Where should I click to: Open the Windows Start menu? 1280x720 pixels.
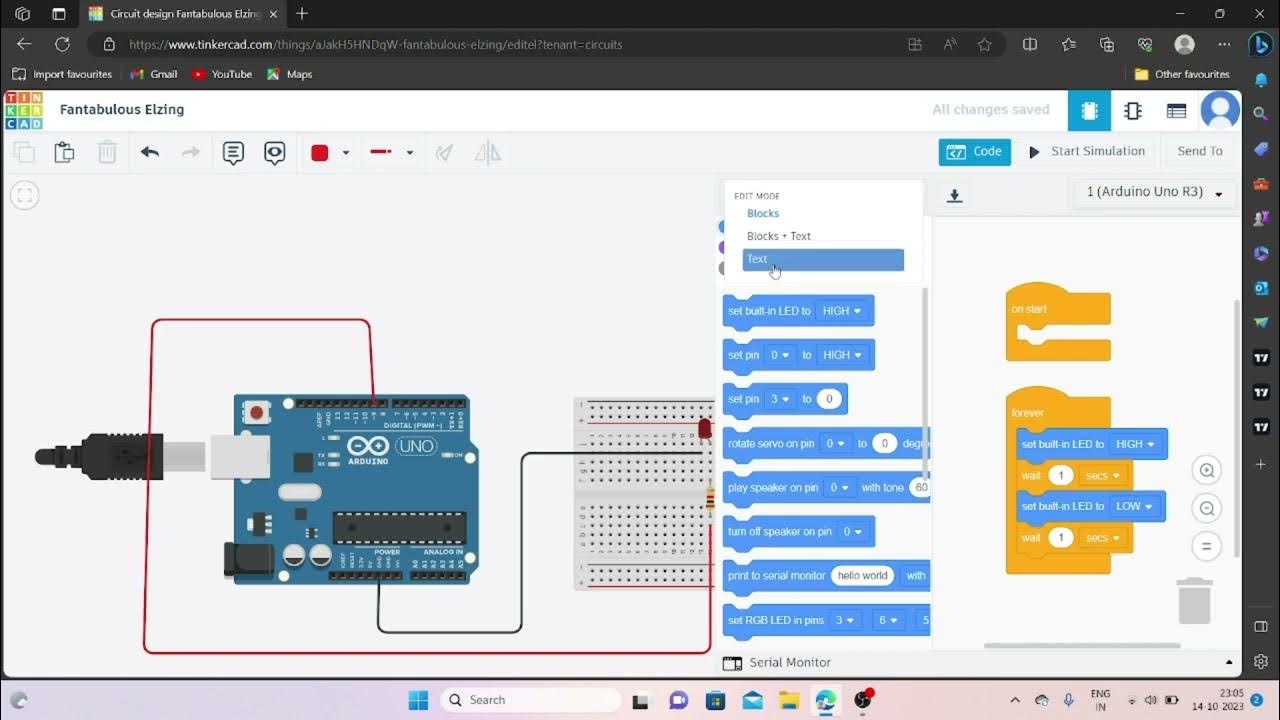coord(419,700)
